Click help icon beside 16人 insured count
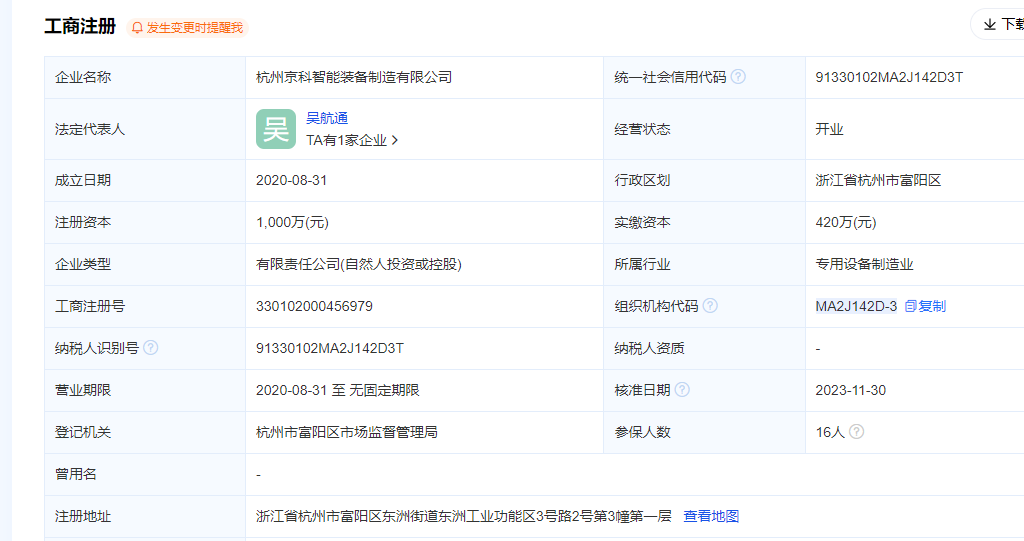This screenshot has width=1024, height=541. point(856,432)
